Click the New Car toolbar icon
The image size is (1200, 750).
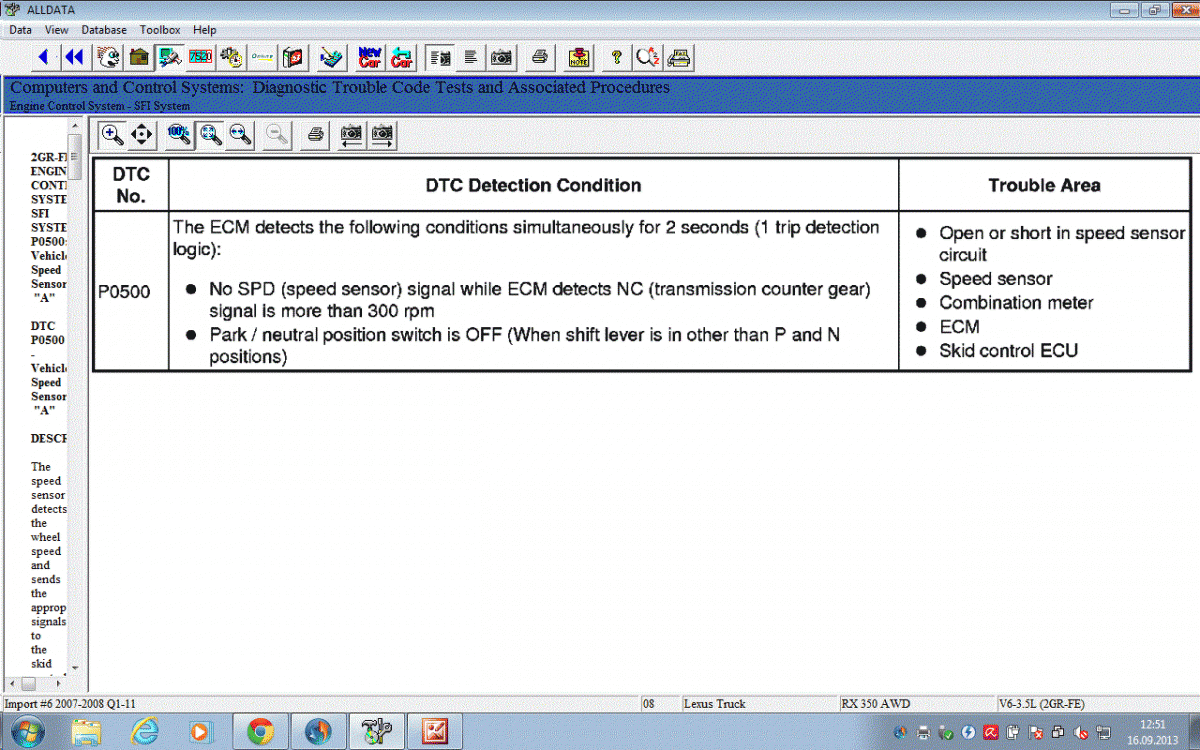pyautogui.click(x=369, y=57)
